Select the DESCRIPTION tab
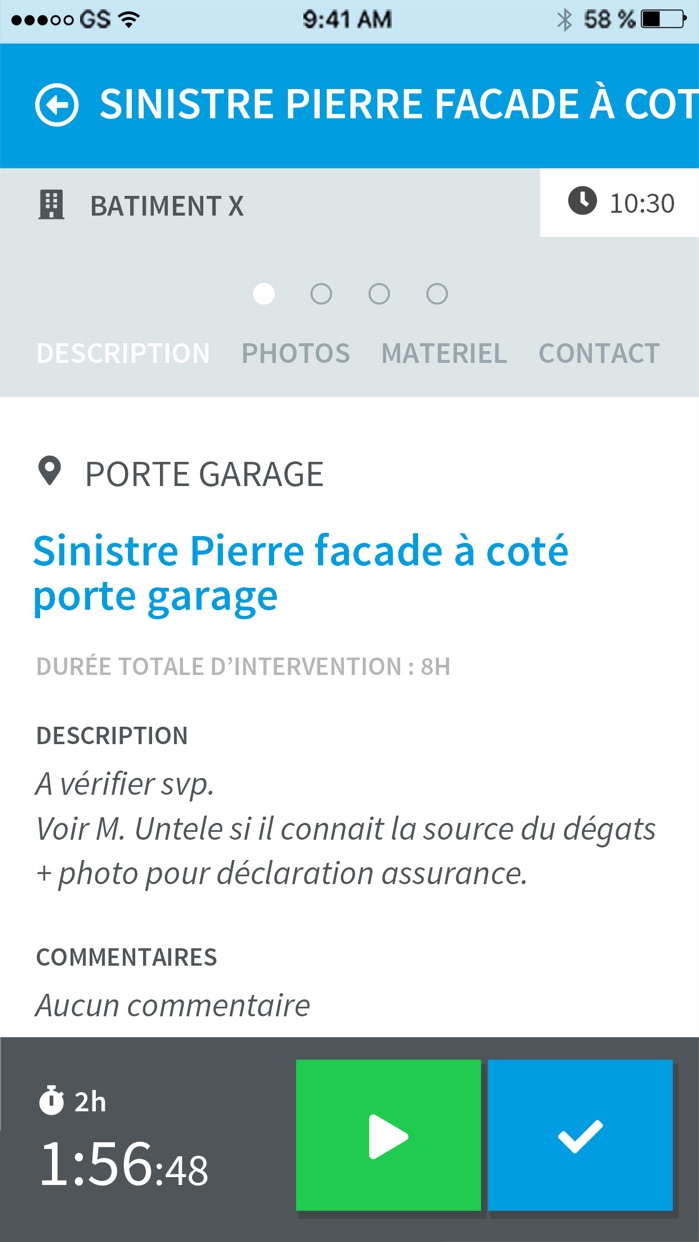The width and height of the screenshot is (699, 1242). point(123,353)
